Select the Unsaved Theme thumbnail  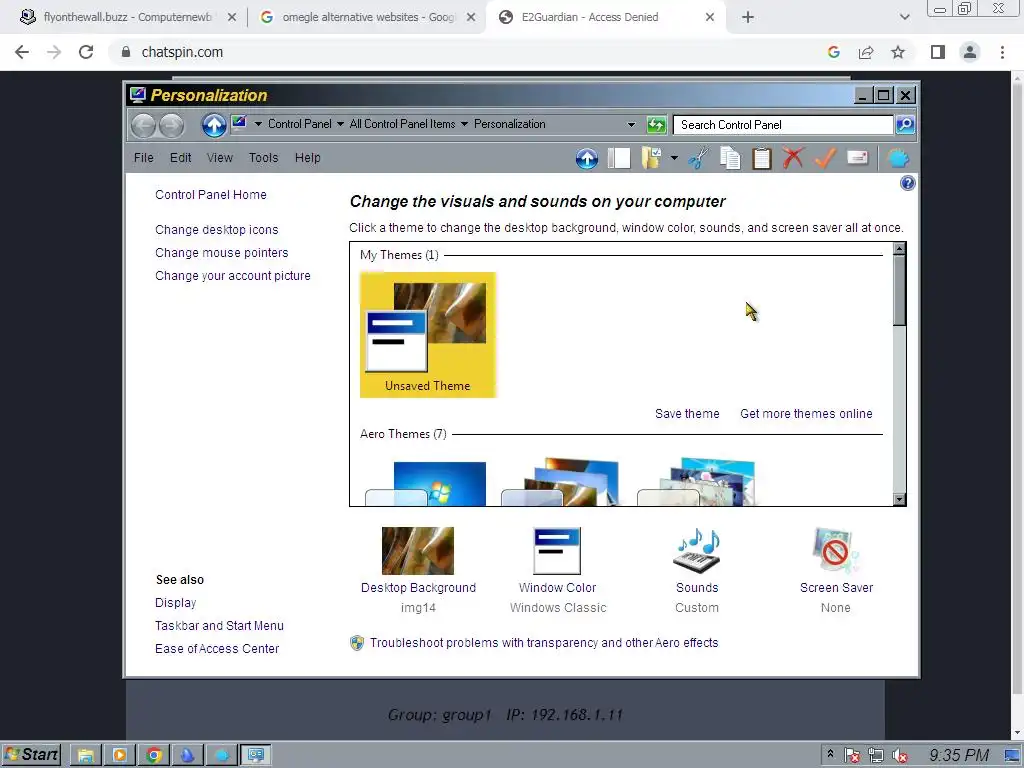coord(428,334)
